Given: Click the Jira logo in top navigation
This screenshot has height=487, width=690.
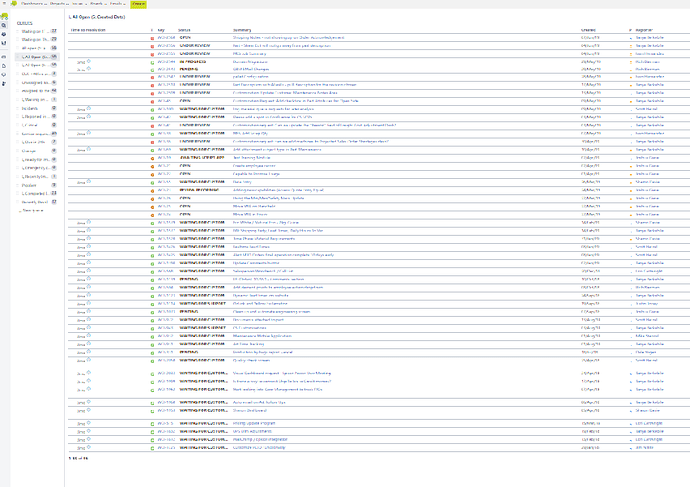Looking at the screenshot, I should pyautogui.click(x=14, y=4).
